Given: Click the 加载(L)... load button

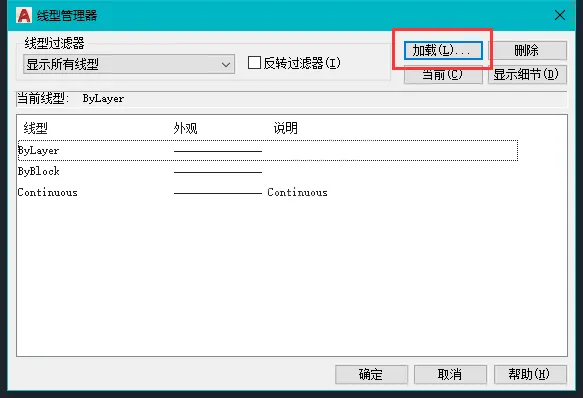Looking at the screenshot, I should [443, 50].
